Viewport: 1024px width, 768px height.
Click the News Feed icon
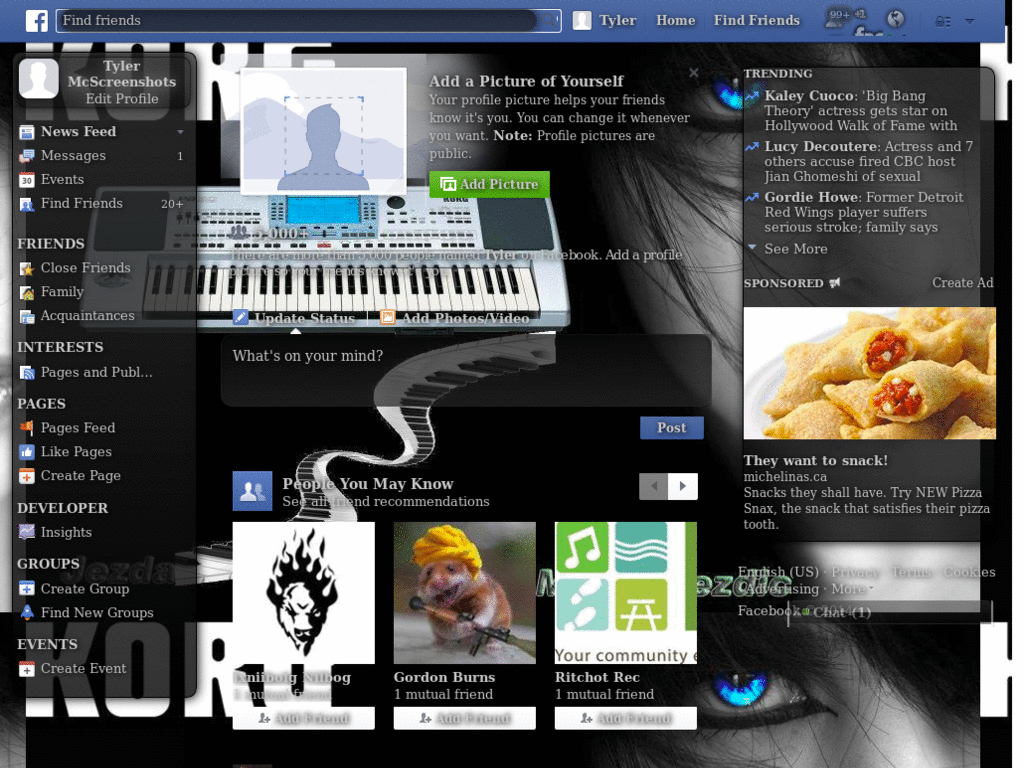[27, 133]
